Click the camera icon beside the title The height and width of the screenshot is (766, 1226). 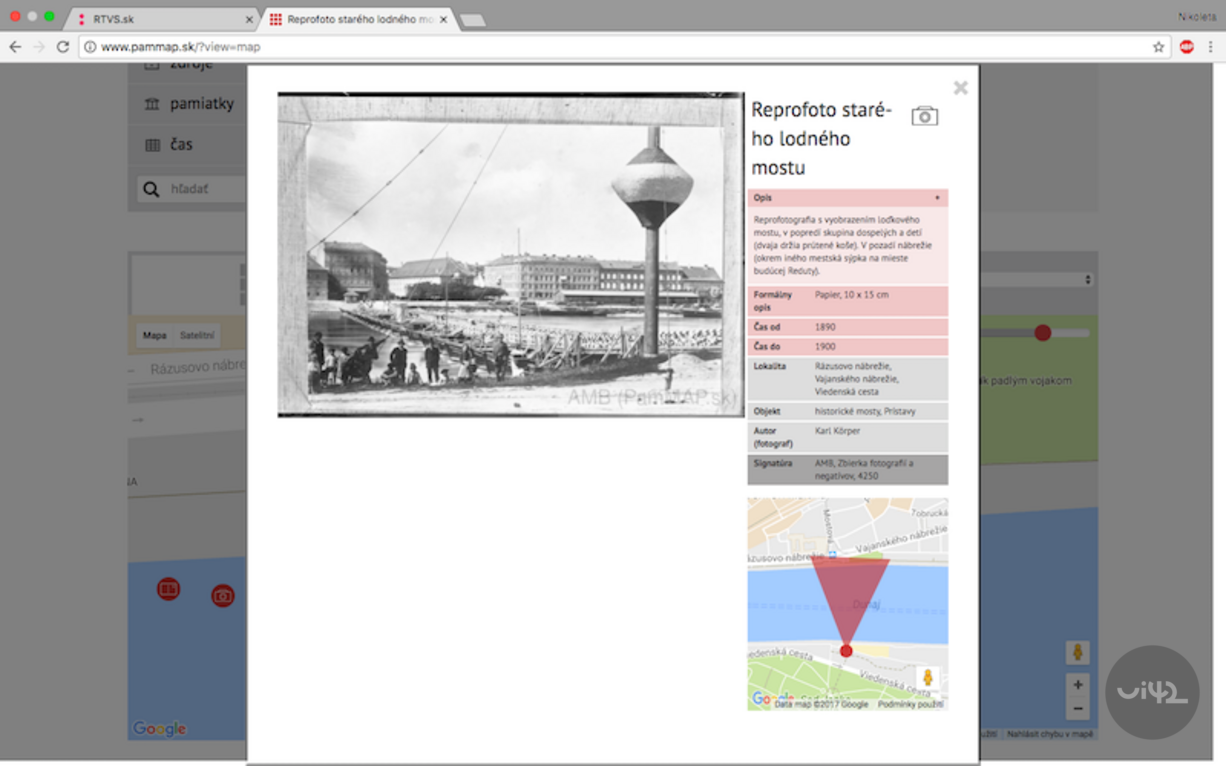(924, 116)
